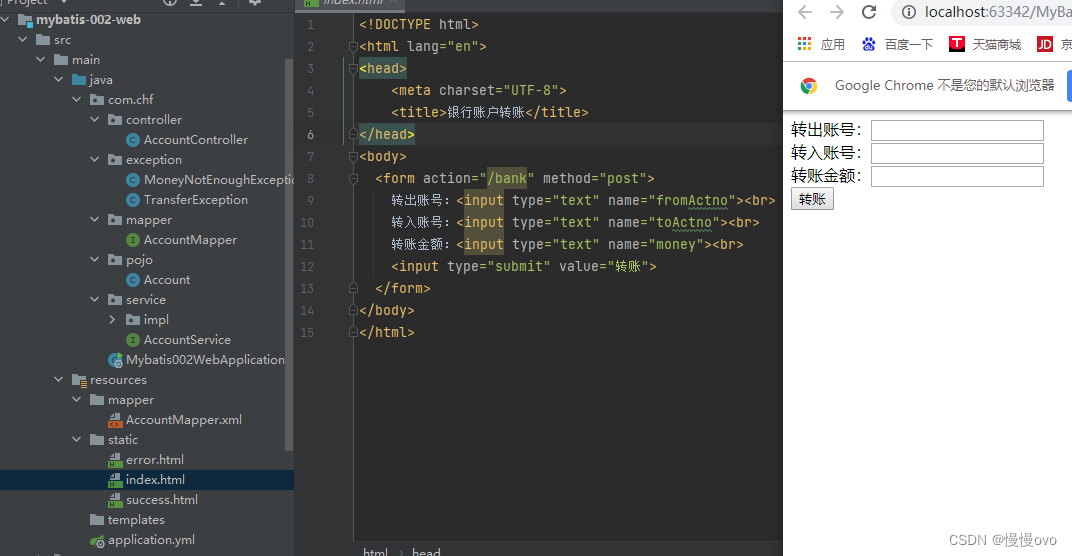This screenshot has height=556, width=1072.
Task: Open the 百度一下 bookmark
Action: click(x=898, y=44)
